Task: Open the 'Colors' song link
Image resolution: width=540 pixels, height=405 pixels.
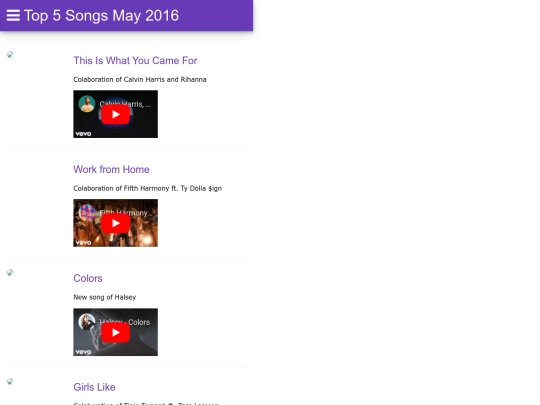Action: pyautogui.click(x=88, y=278)
